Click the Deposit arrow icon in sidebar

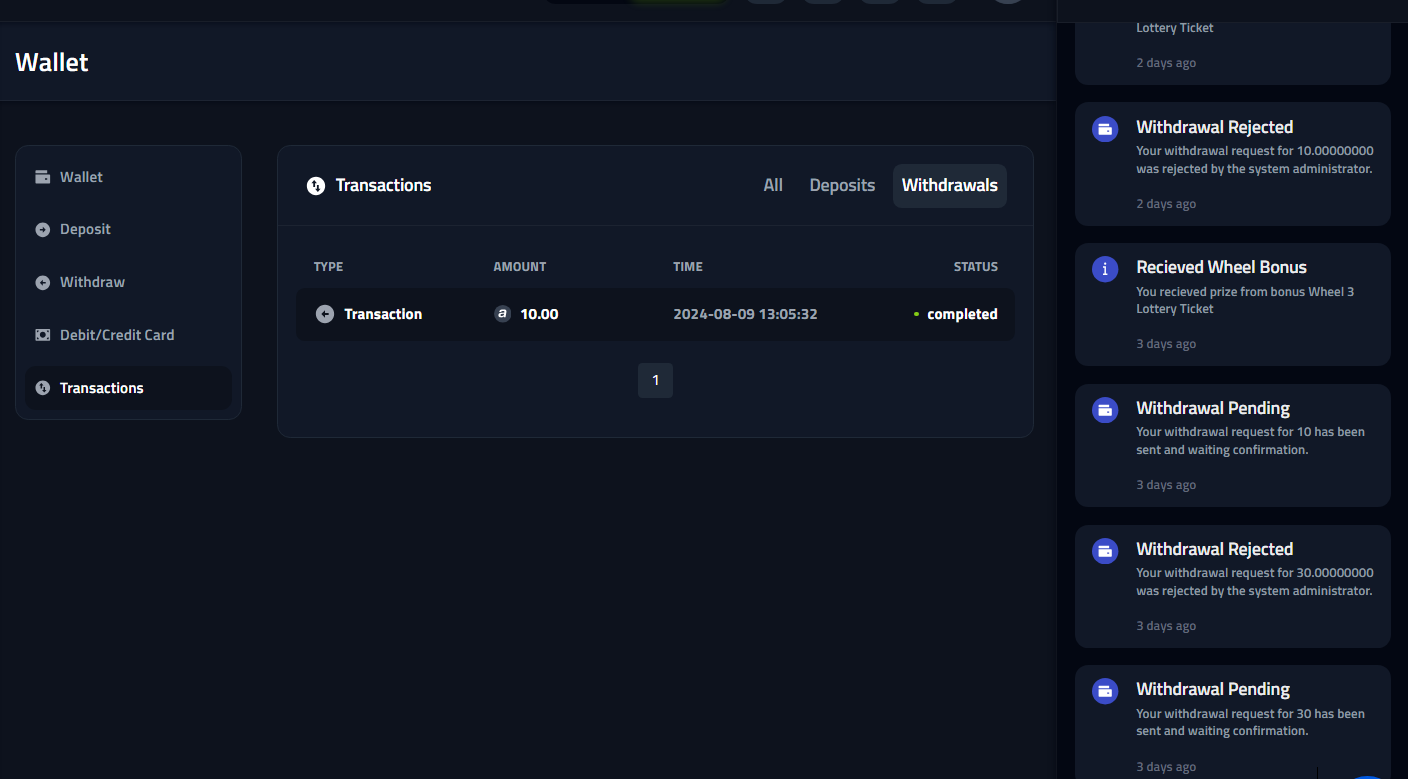(42, 230)
